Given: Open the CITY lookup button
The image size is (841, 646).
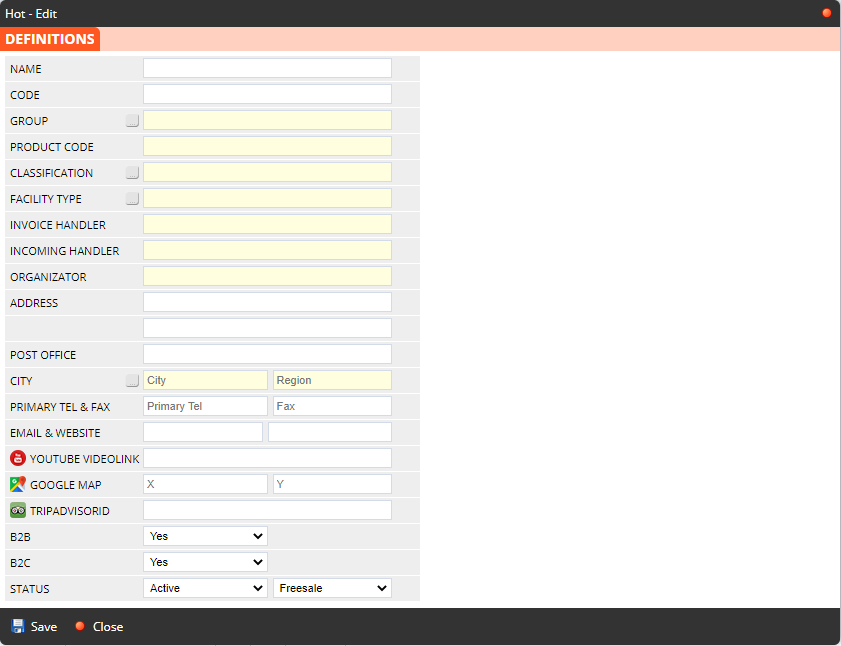Looking at the screenshot, I should 132,381.
